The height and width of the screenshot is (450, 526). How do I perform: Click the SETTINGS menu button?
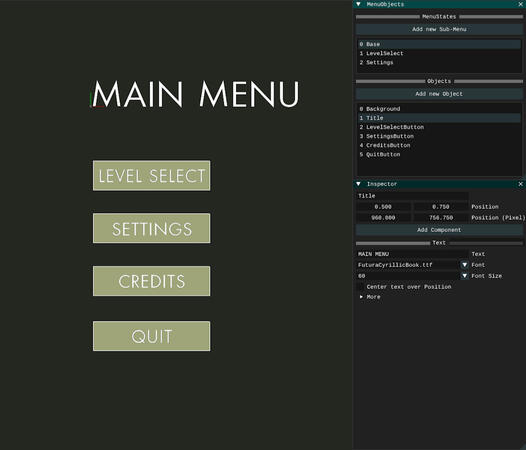coord(152,228)
